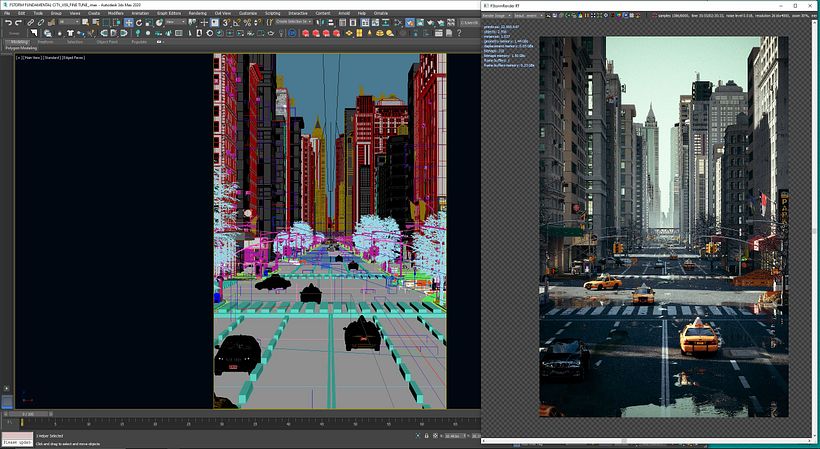The image size is (820, 449).
Task: Open the Rendering menu
Action: pyautogui.click(x=197, y=13)
